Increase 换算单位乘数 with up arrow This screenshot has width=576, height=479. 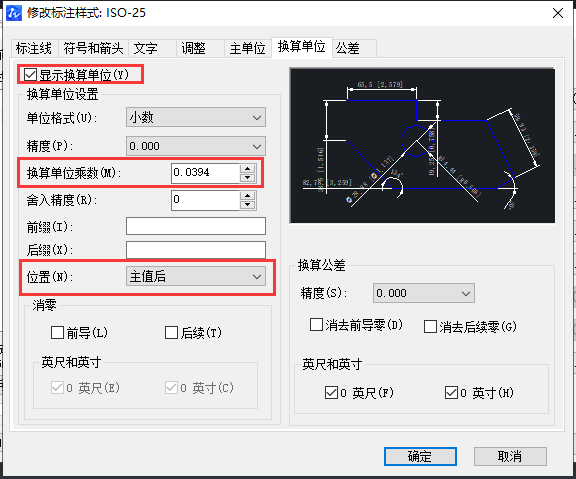click(248, 168)
